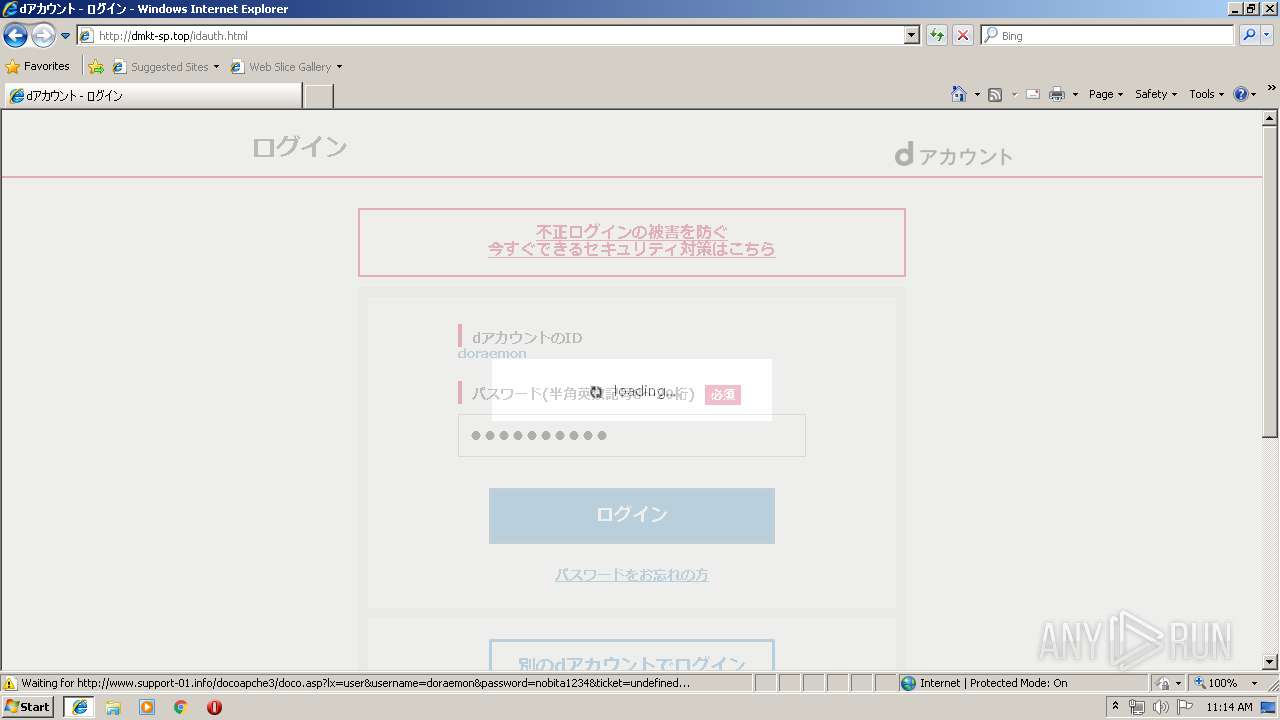Select the dアカウント - ログイン tab
1280x720 pixels.
(153, 96)
